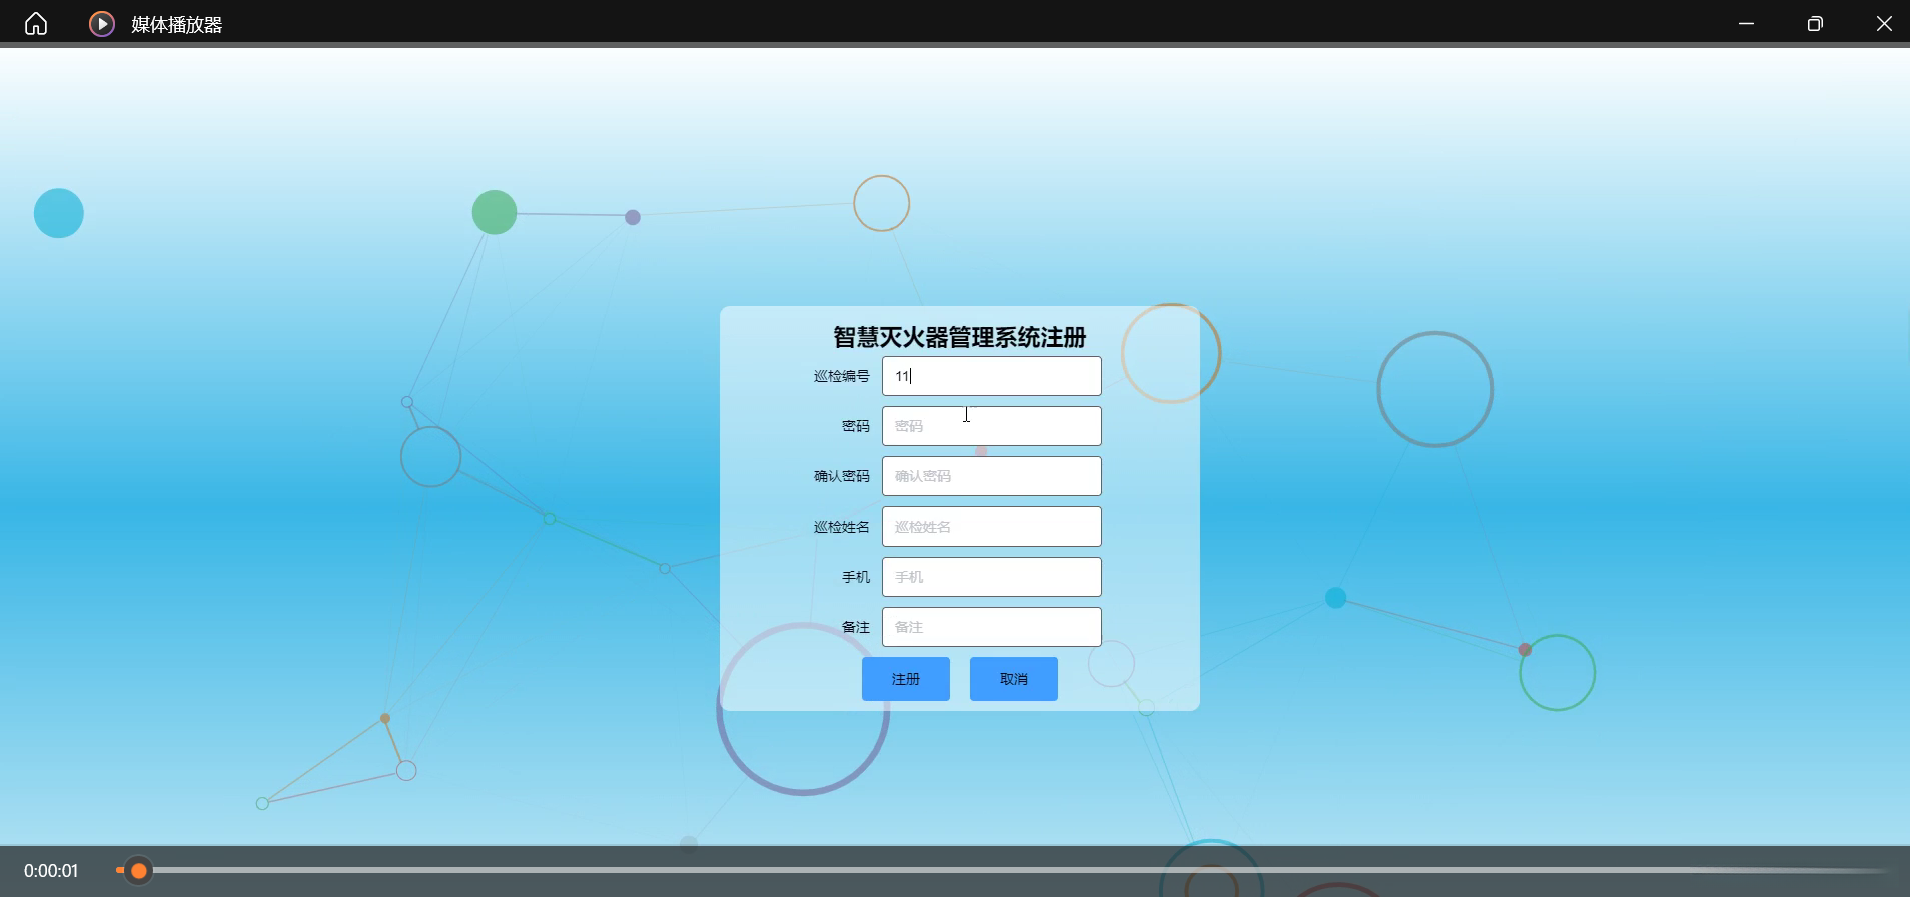Click into the 巡检姓名 field
1910x897 pixels.
[991, 527]
